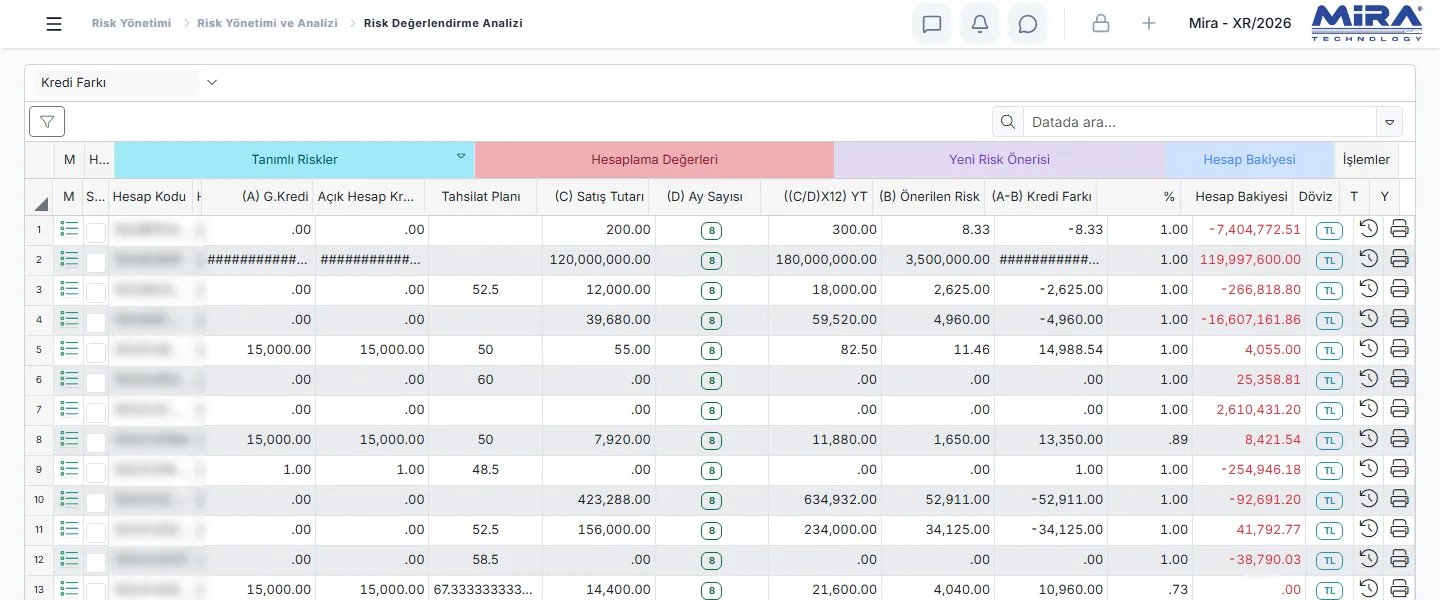Click the lock icon in header
Viewport: 1440px width, 600px height.
point(1101,24)
